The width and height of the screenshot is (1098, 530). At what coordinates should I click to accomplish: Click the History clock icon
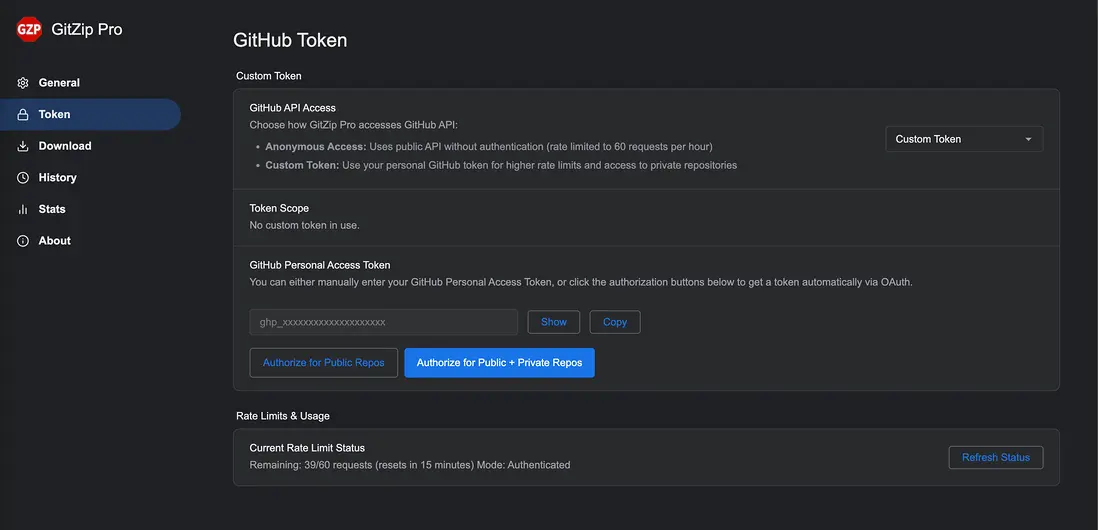pos(23,177)
